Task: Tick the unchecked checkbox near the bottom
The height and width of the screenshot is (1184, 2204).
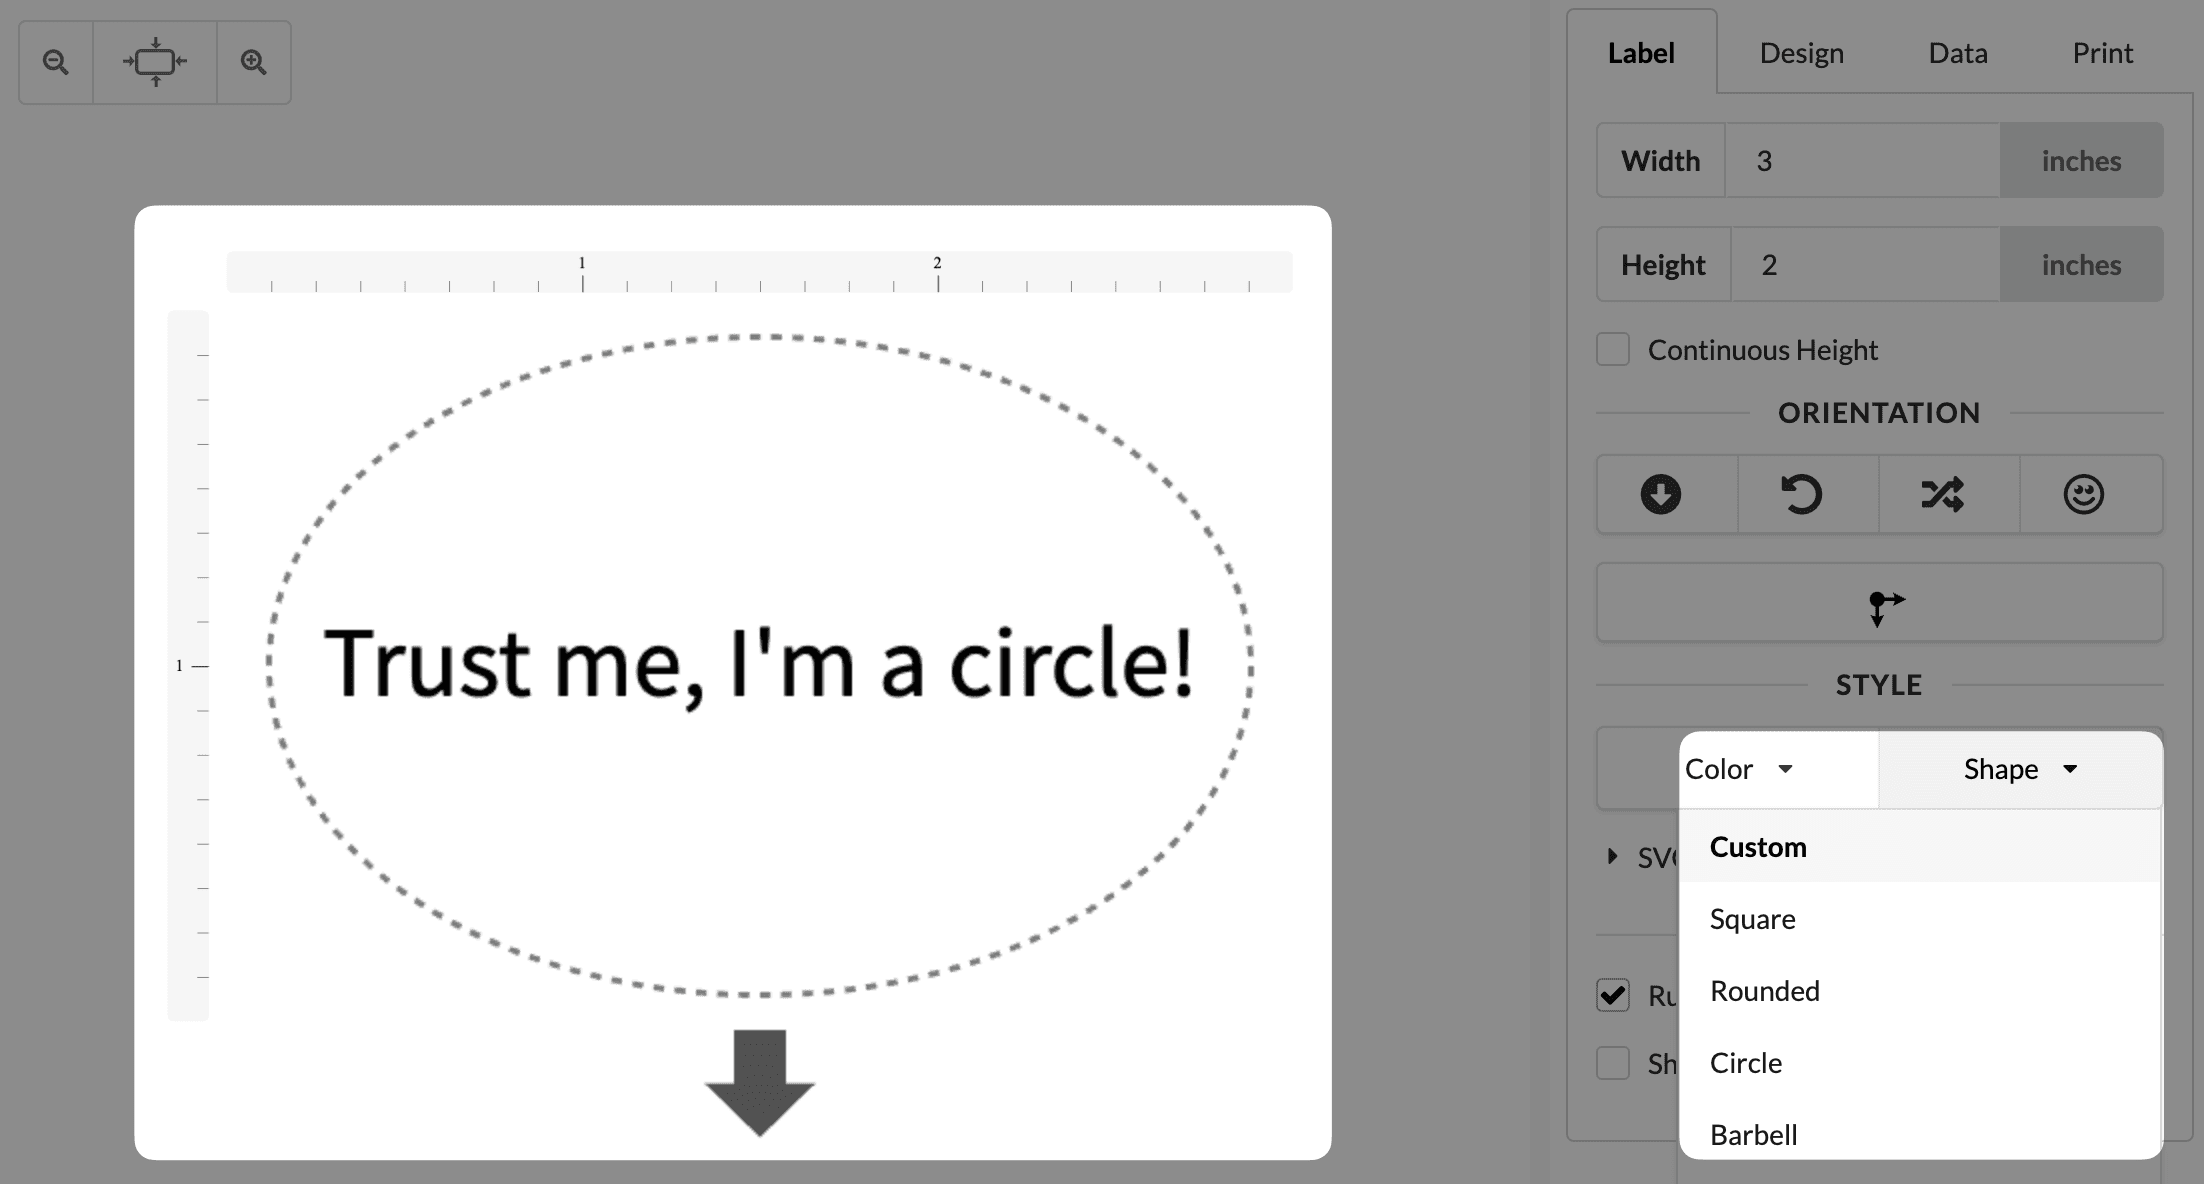Action: point(1613,1063)
